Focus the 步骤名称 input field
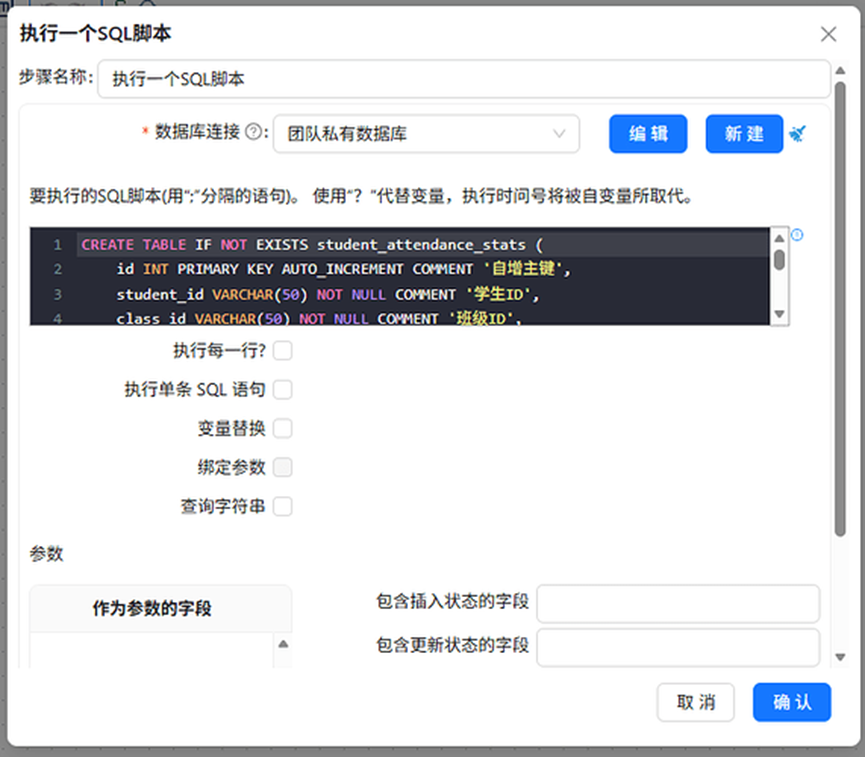This screenshot has width=865, height=757. pos(464,79)
